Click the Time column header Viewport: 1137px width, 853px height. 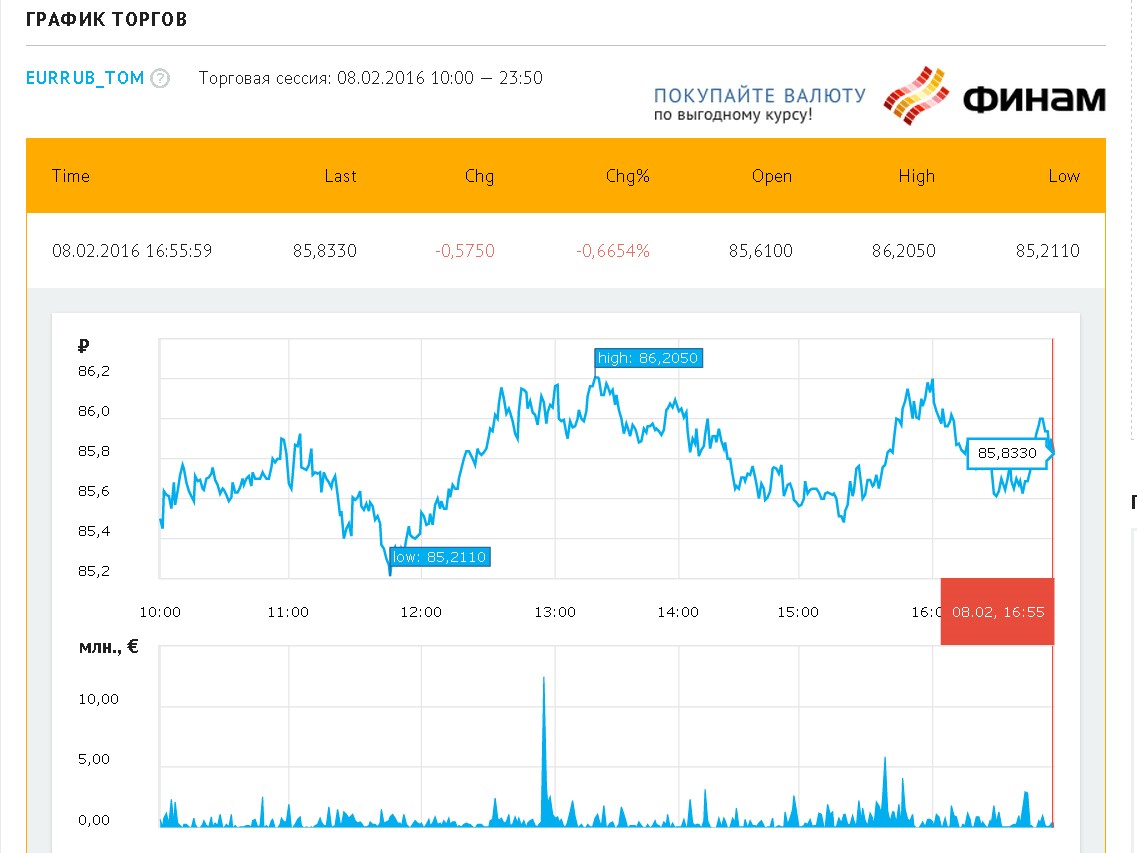[x=71, y=176]
